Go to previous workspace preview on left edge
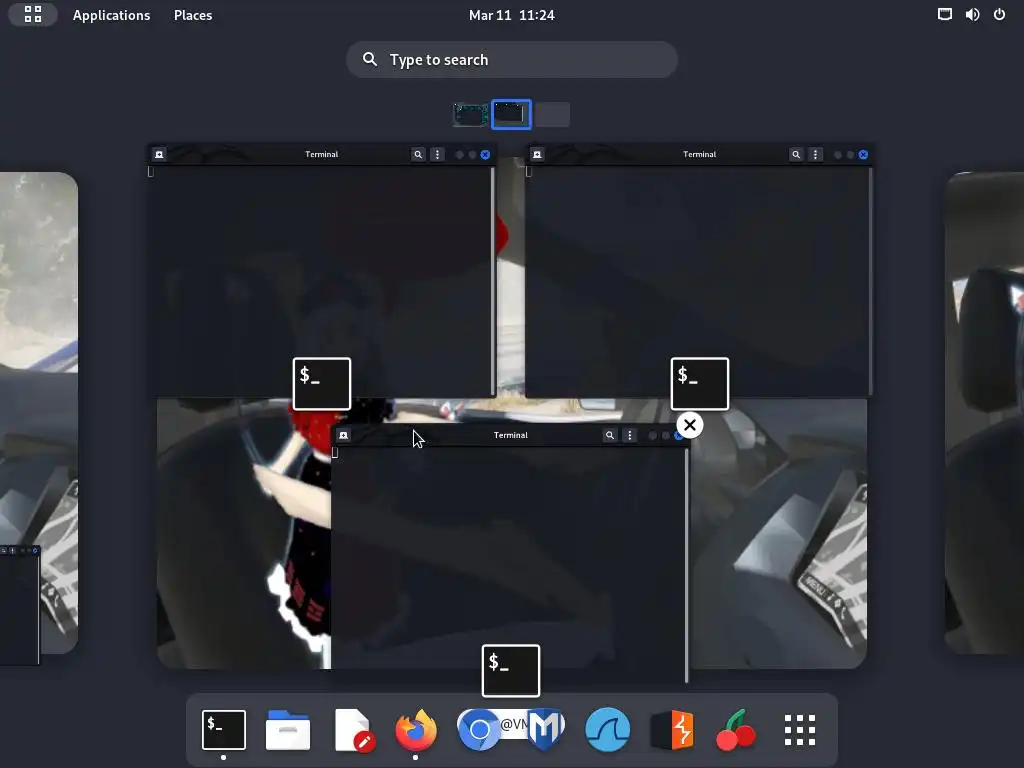This screenshot has width=1024, height=768. click(x=39, y=413)
